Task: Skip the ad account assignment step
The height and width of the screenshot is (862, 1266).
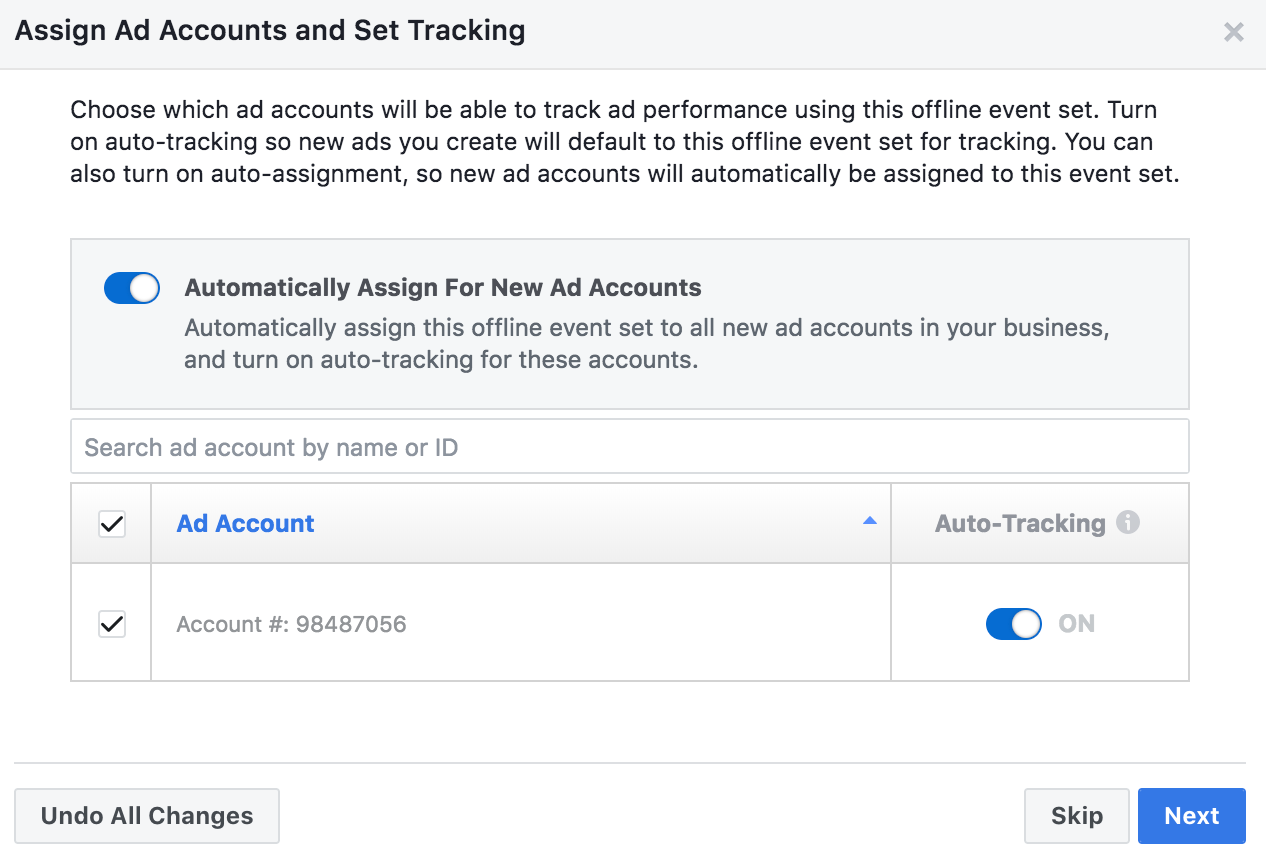Action: [1077, 816]
